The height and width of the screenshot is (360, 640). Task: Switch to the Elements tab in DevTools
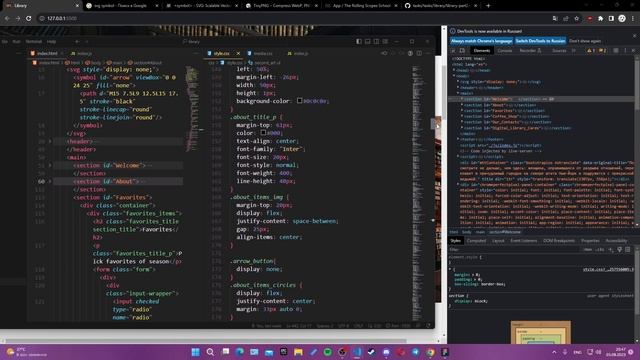482,51
